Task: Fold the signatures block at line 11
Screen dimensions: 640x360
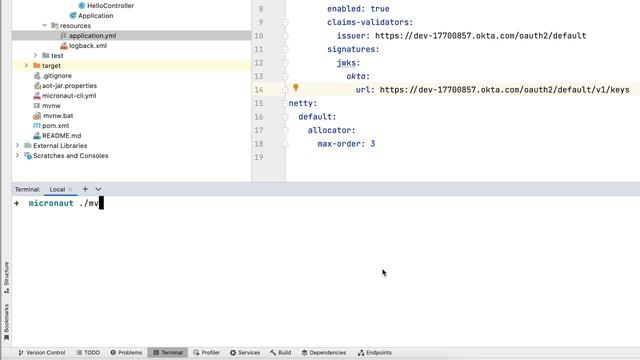Action: tap(285, 49)
